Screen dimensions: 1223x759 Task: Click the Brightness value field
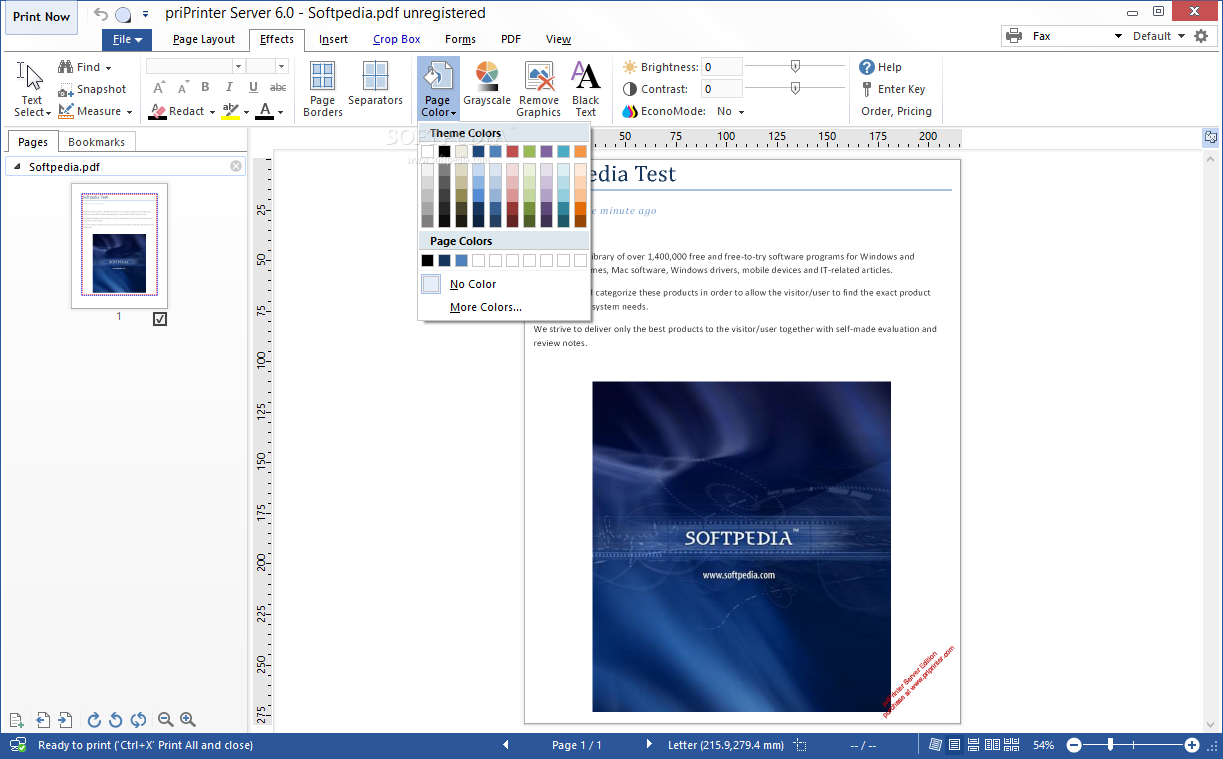pyautogui.click(x=722, y=67)
